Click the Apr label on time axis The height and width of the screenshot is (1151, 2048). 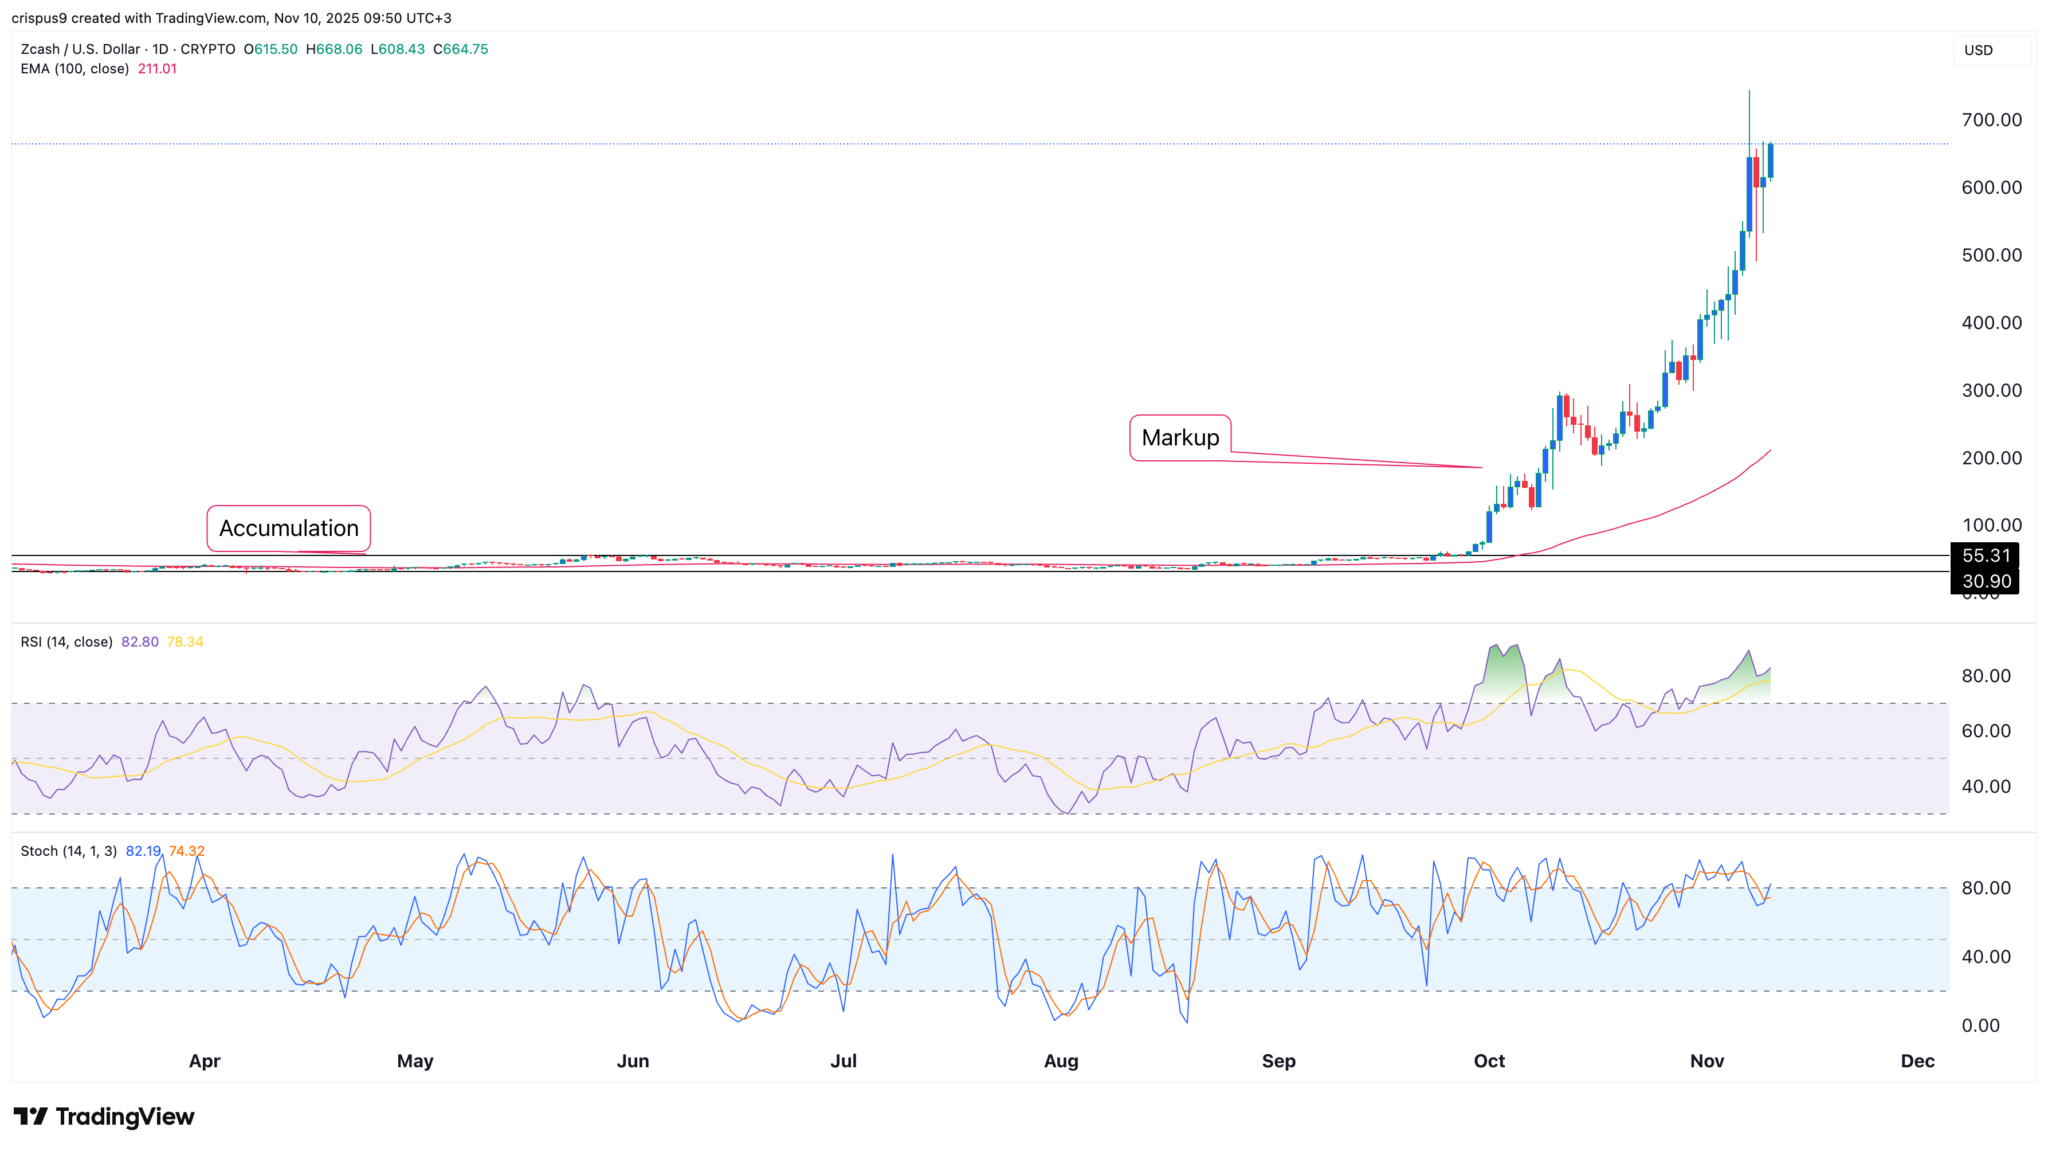tap(204, 1061)
